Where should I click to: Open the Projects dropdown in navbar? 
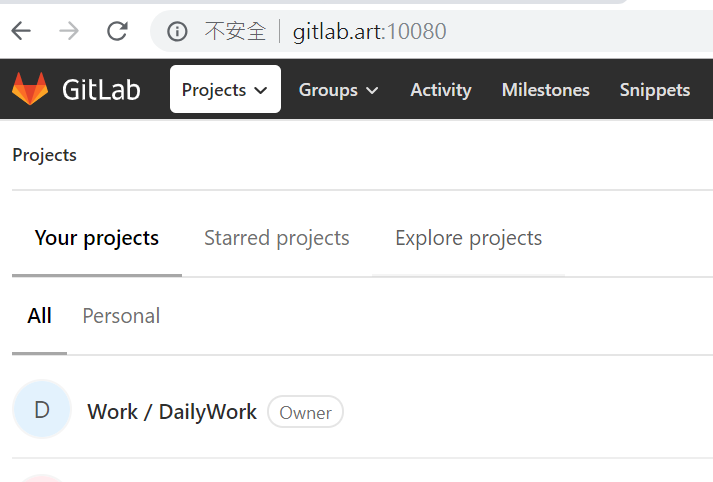(x=225, y=89)
